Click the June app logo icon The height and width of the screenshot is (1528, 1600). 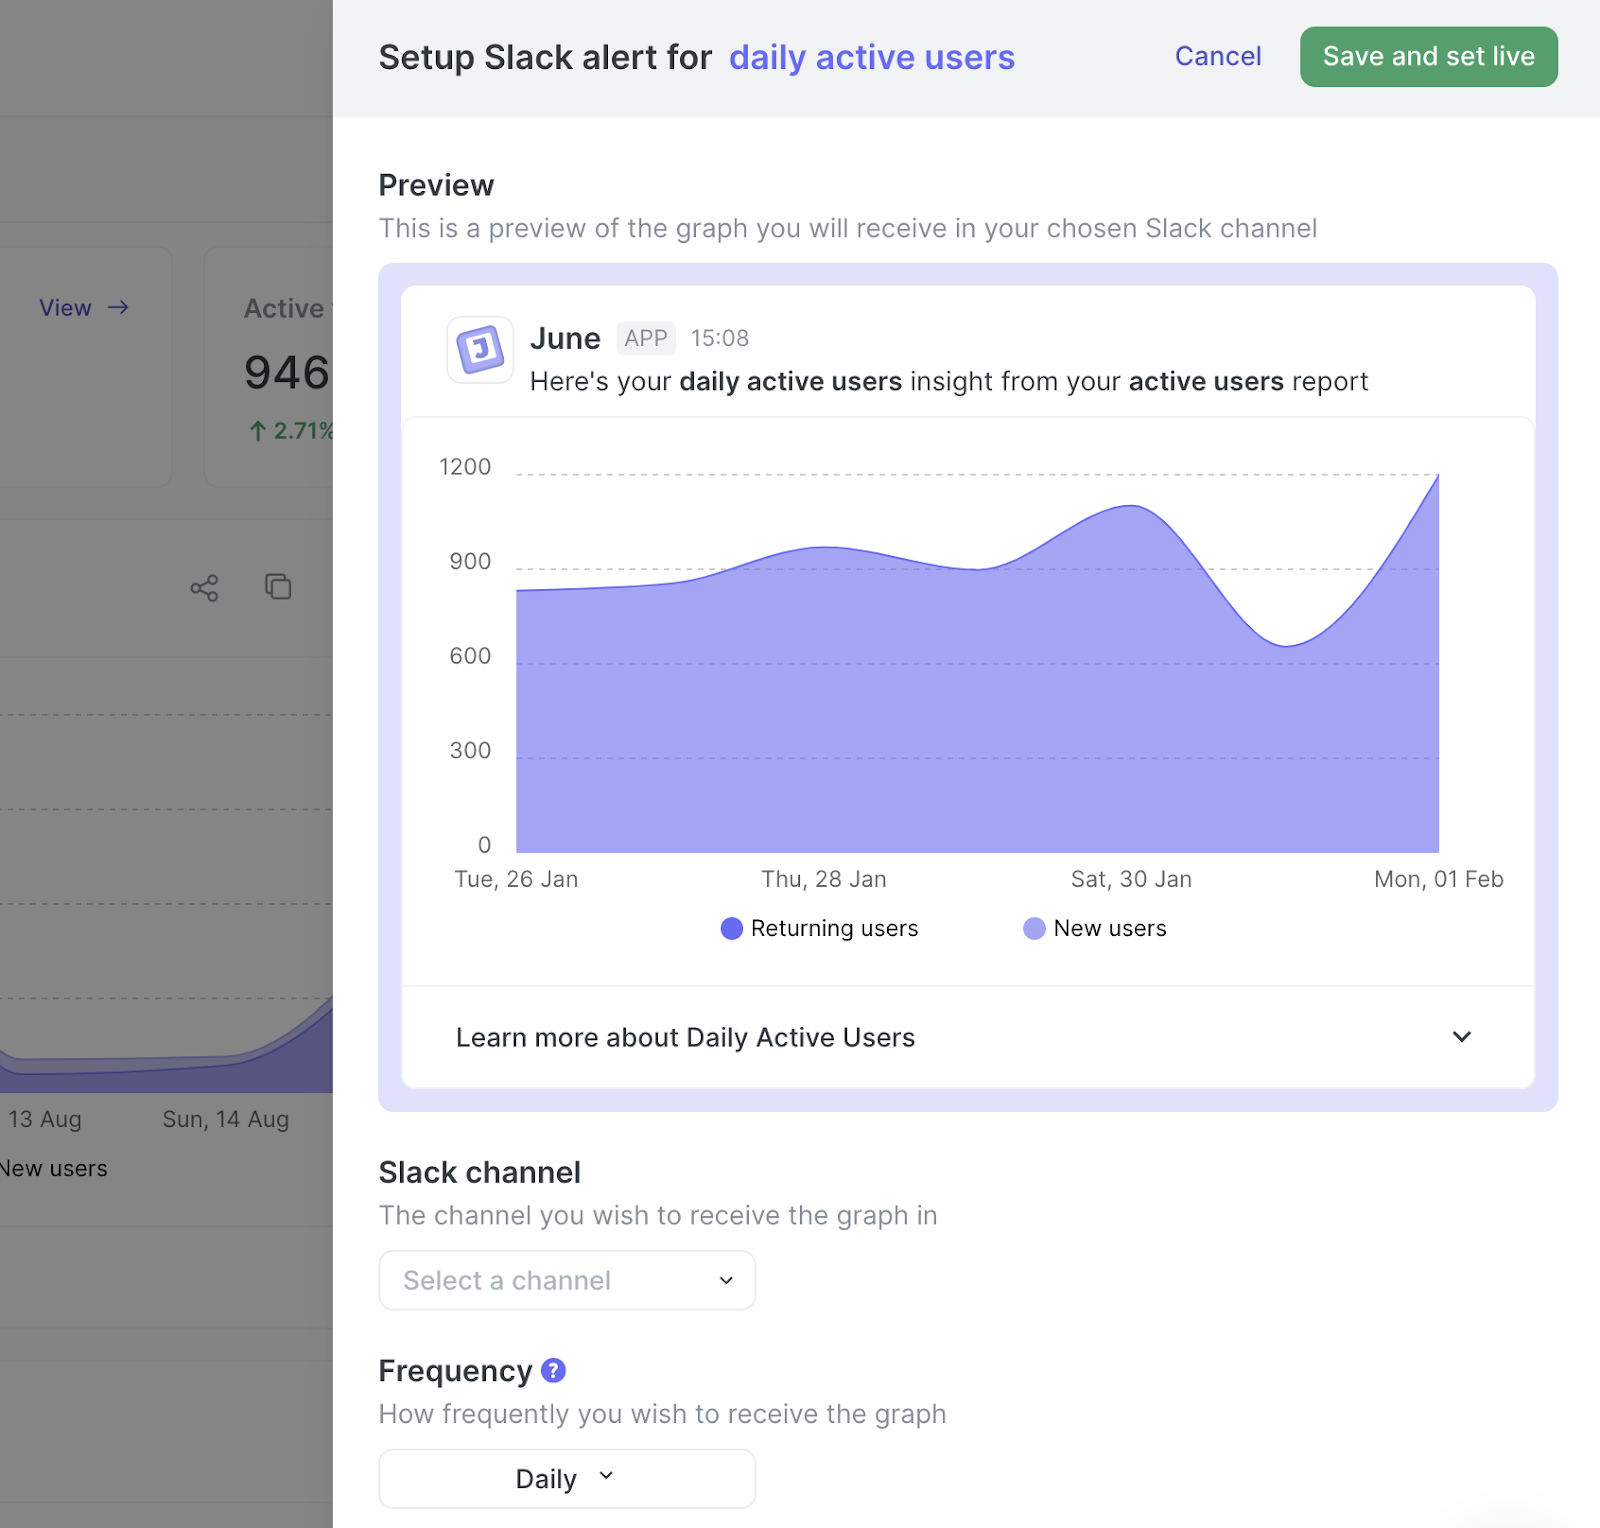click(x=480, y=350)
